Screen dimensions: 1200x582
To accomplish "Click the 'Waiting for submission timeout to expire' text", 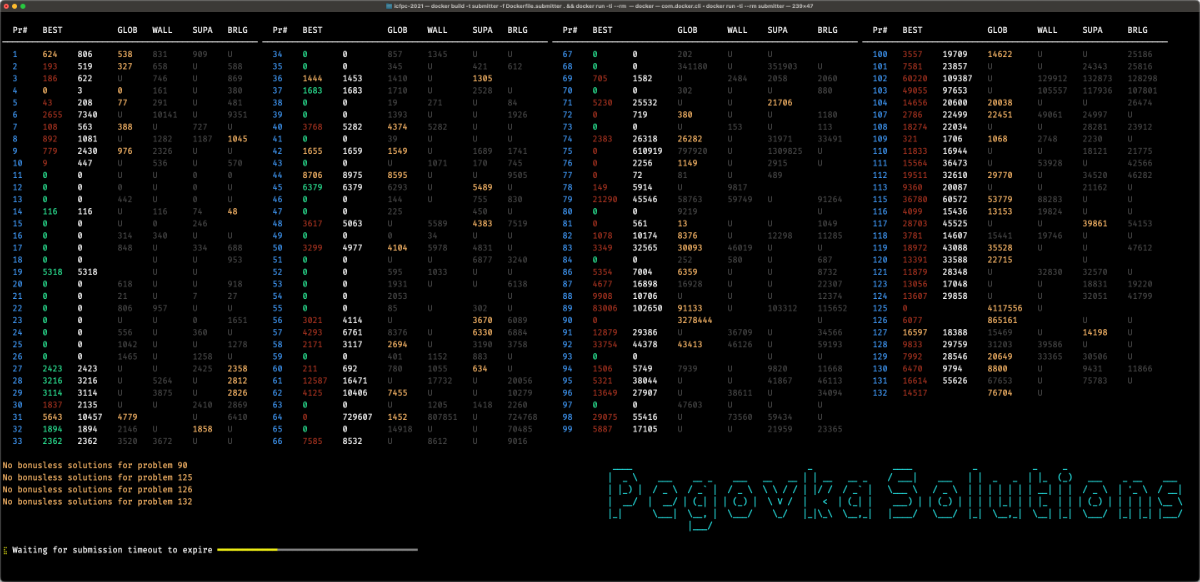I will tap(112, 550).
